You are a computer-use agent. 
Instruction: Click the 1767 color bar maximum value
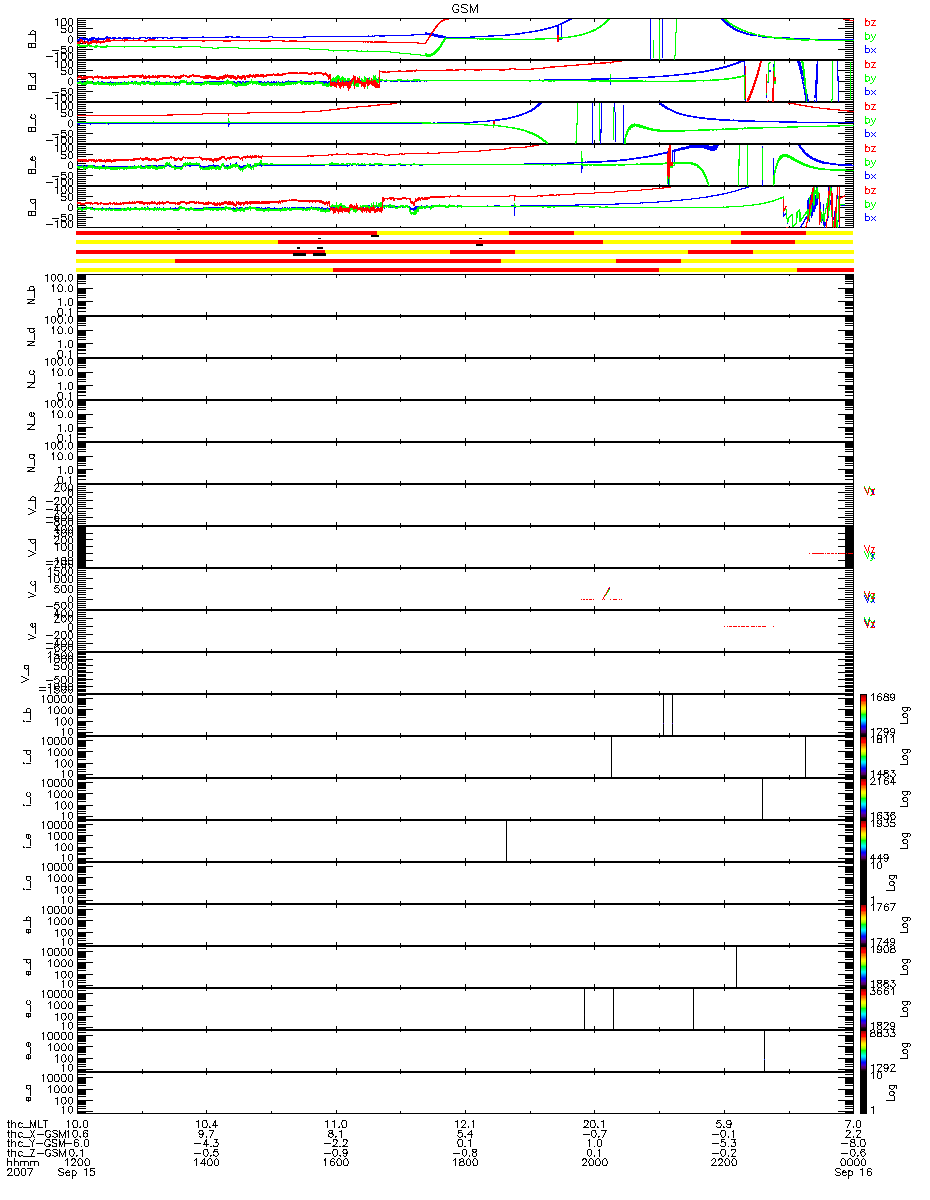tap(882, 907)
